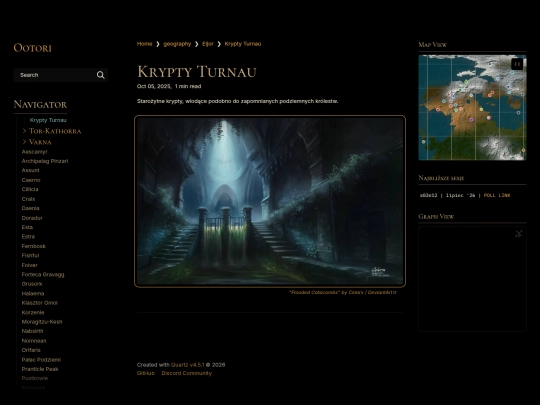540x405 pixels.
Task: Collapse the Navigator section heading
Action: tap(40, 104)
